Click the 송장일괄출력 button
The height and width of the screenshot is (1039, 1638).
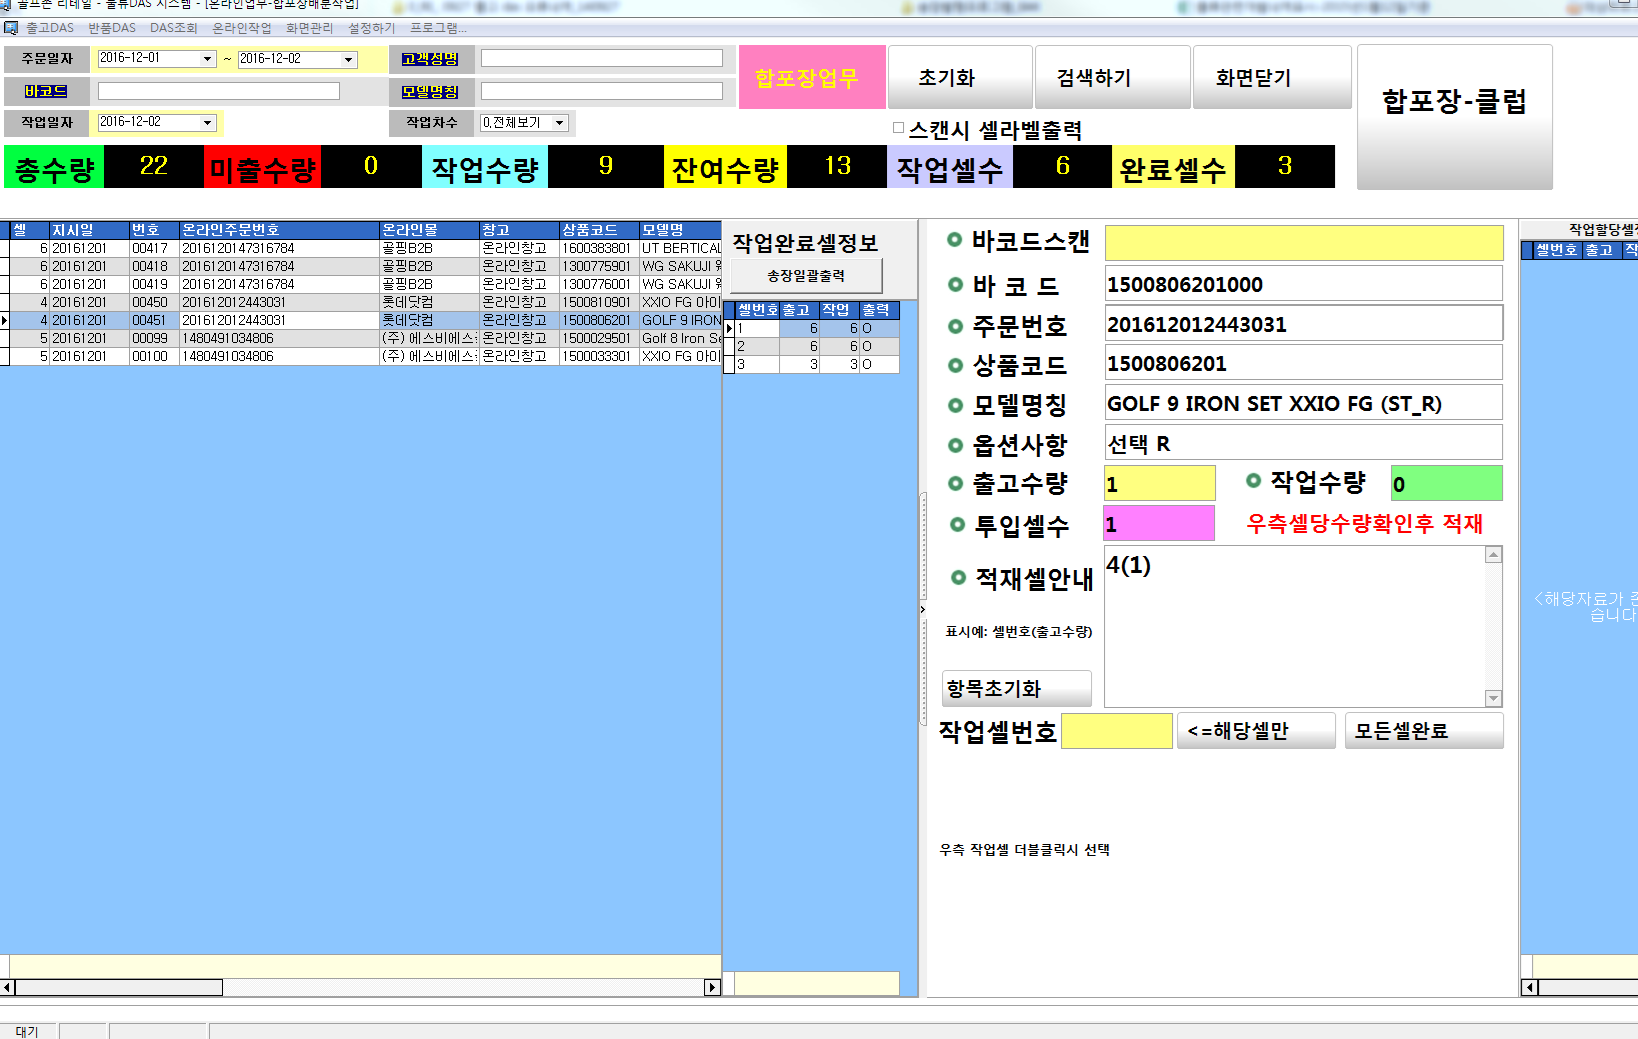pyautogui.click(x=805, y=276)
